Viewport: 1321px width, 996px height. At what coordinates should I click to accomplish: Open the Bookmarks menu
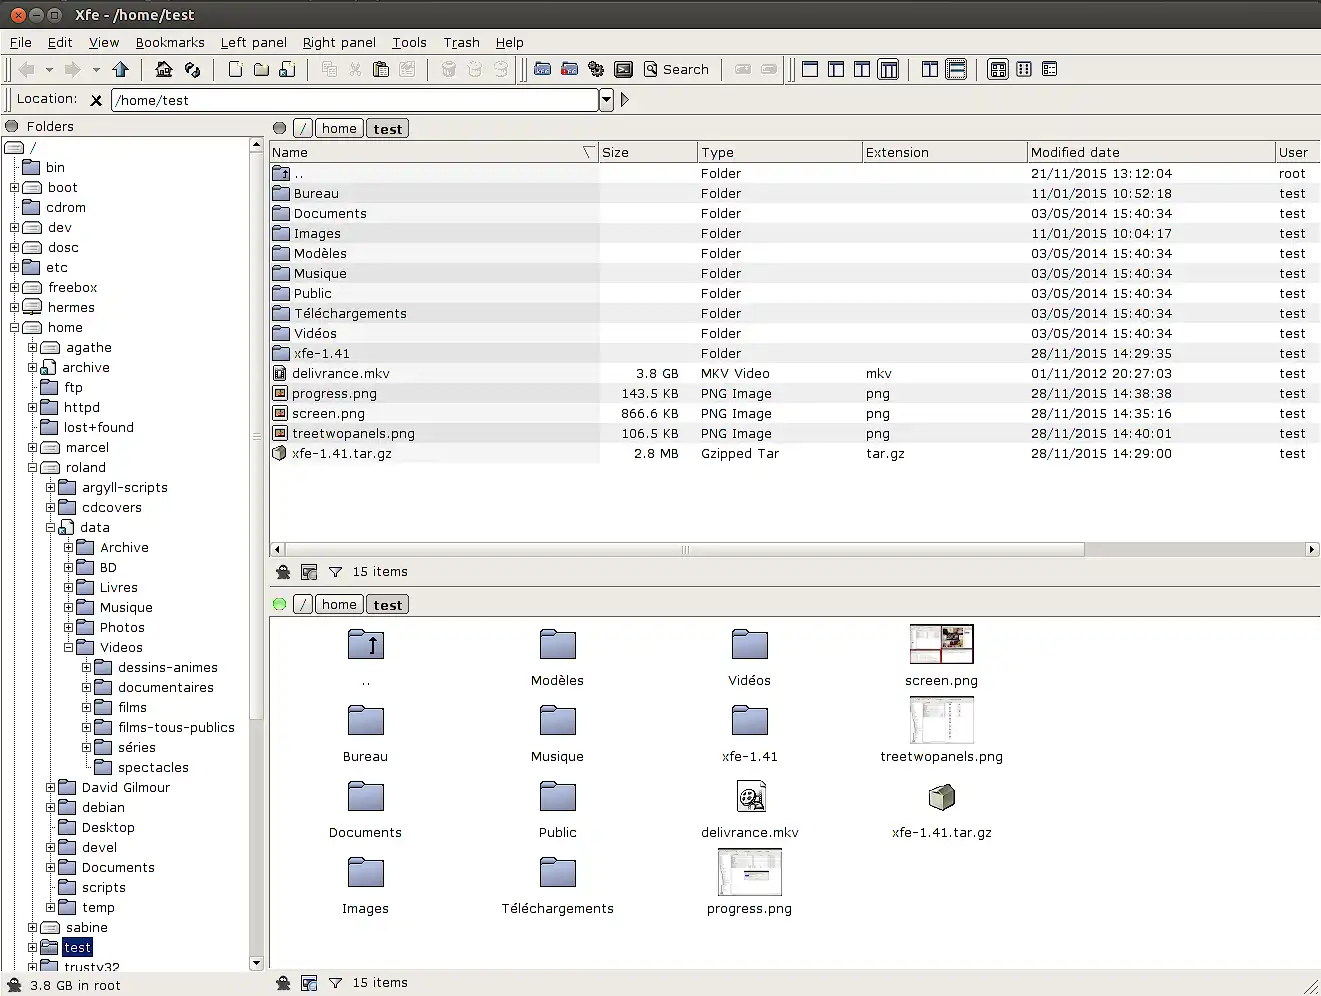pos(170,42)
